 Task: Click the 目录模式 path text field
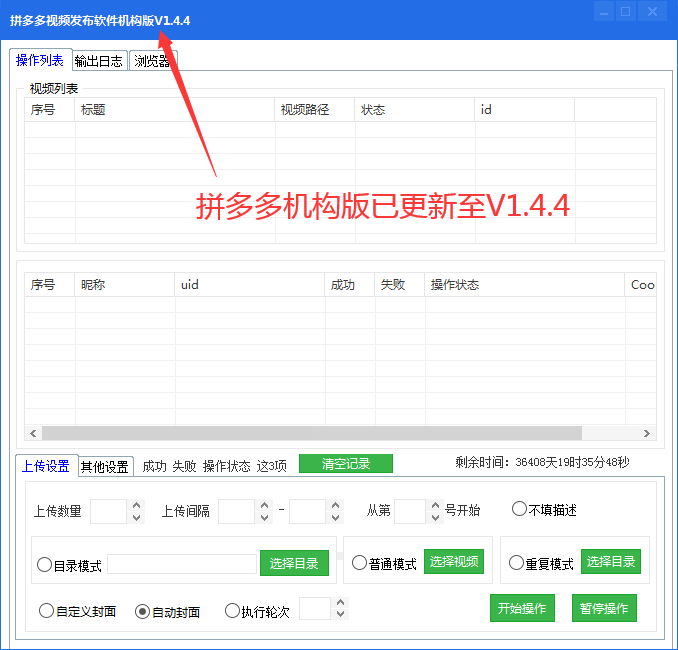click(x=182, y=564)
